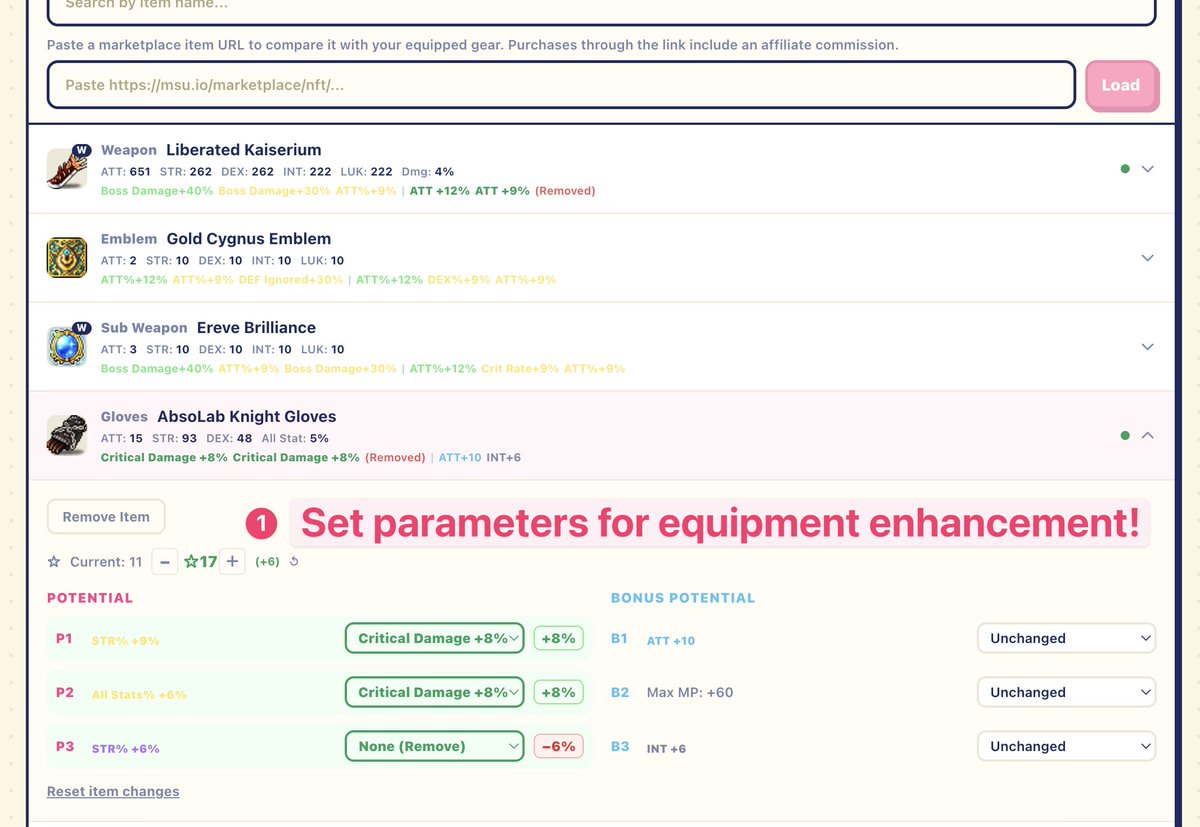Screen dimensions: 1200x827
Task: Click the star icon beside Current: 11
Action: tap(54, 562)
